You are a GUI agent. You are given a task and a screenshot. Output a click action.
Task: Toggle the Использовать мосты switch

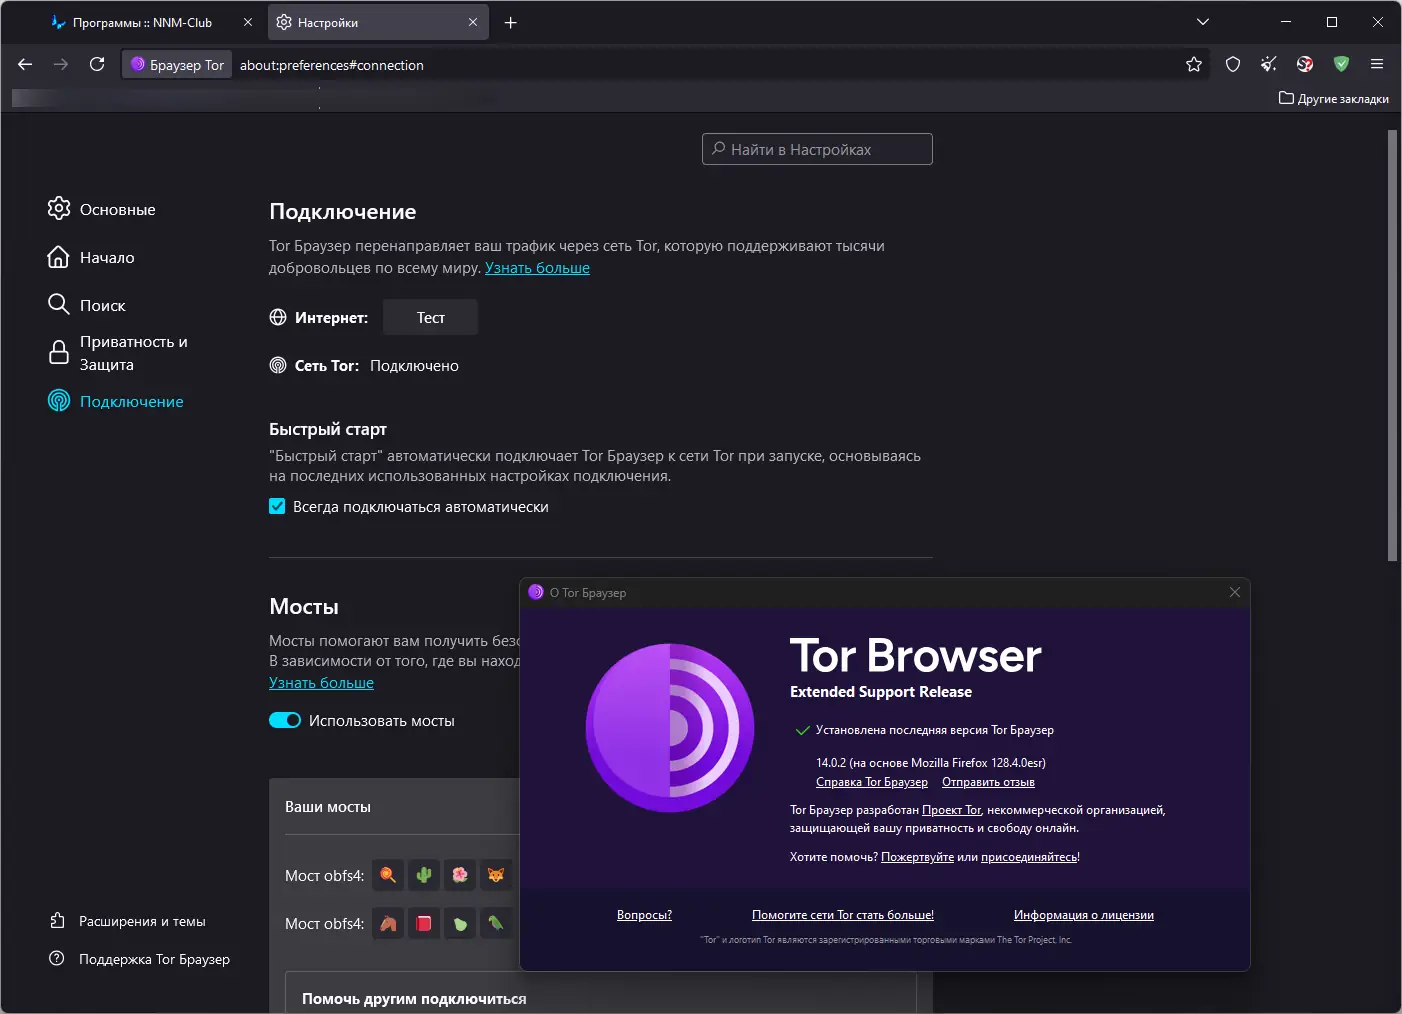[285, 720]
